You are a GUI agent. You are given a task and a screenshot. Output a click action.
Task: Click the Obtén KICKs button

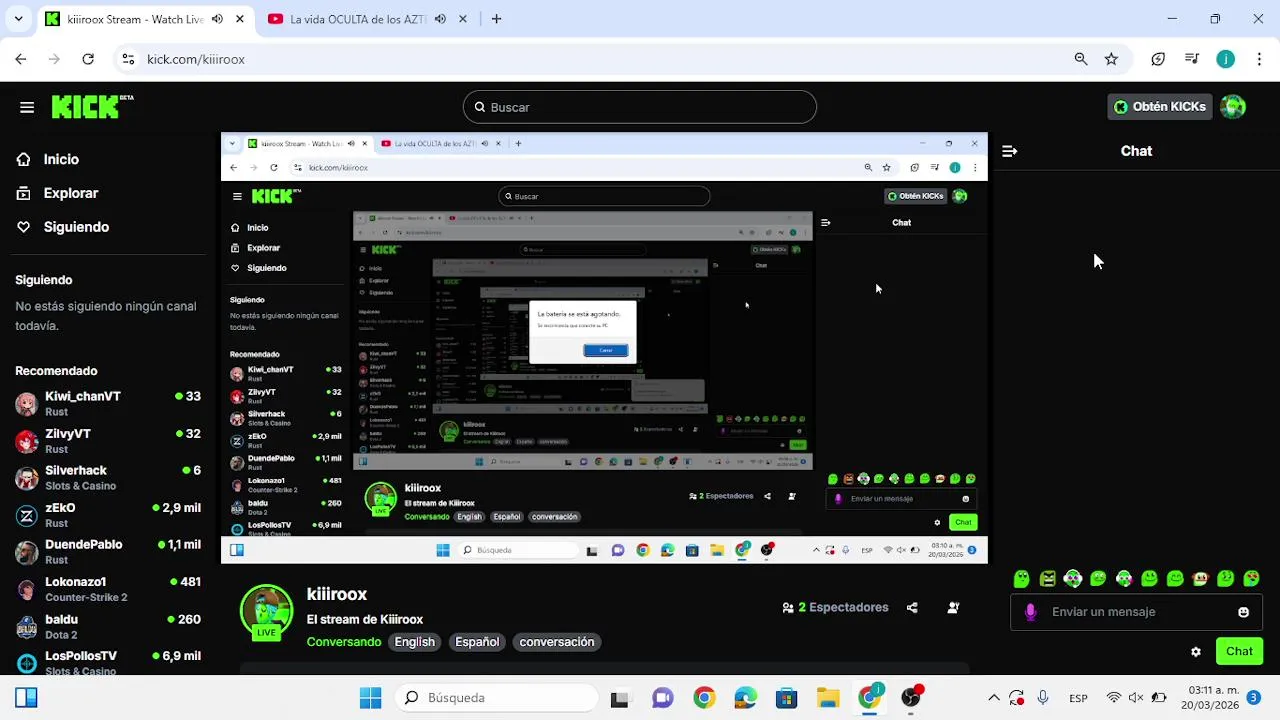point(1160,107)
